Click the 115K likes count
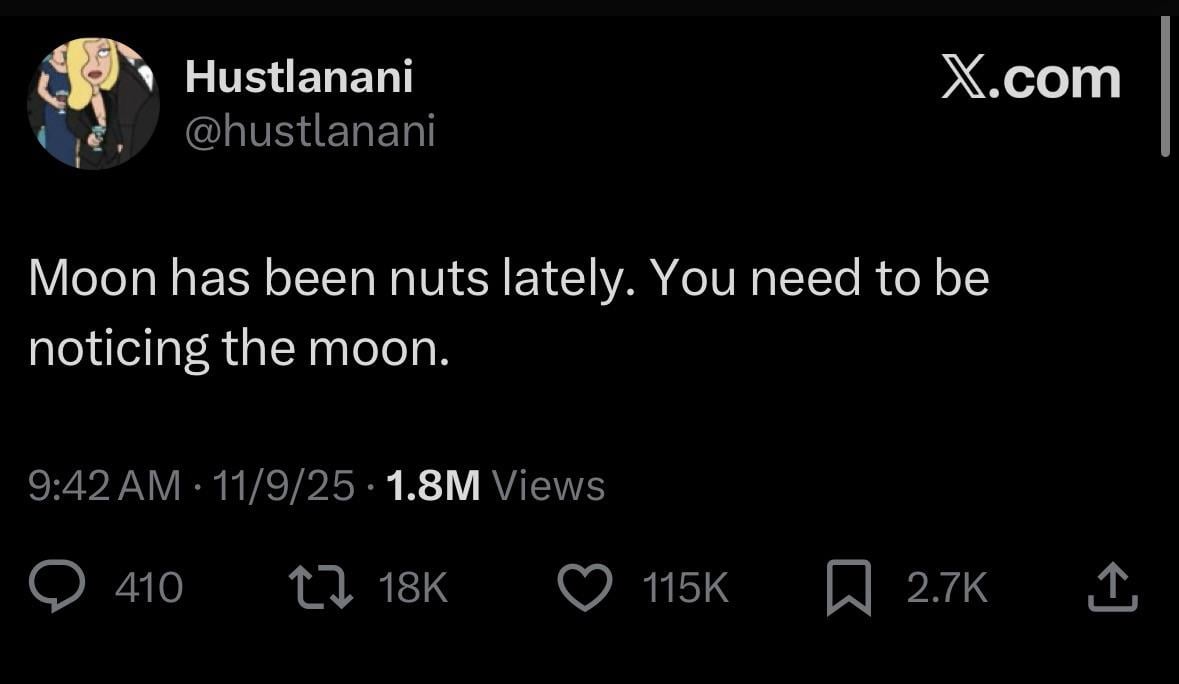Image resolution: width=1179 pixels, height=684 pixels. point(687,588)
